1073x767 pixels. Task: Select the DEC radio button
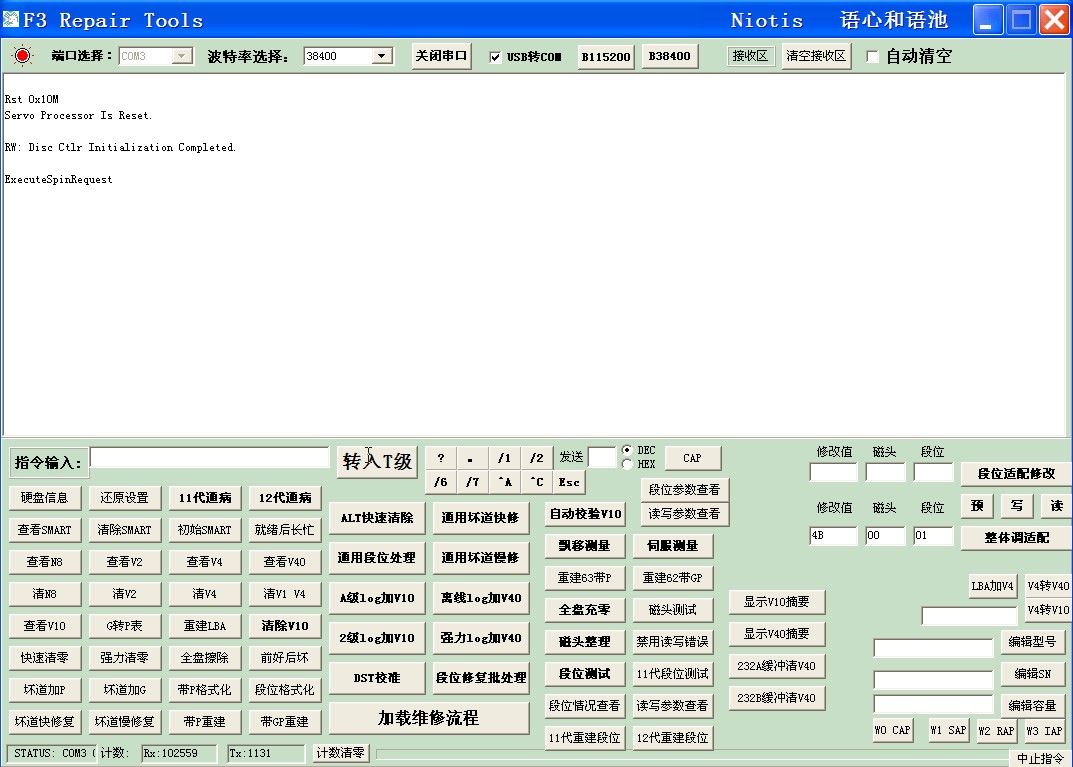pos(627,450)
